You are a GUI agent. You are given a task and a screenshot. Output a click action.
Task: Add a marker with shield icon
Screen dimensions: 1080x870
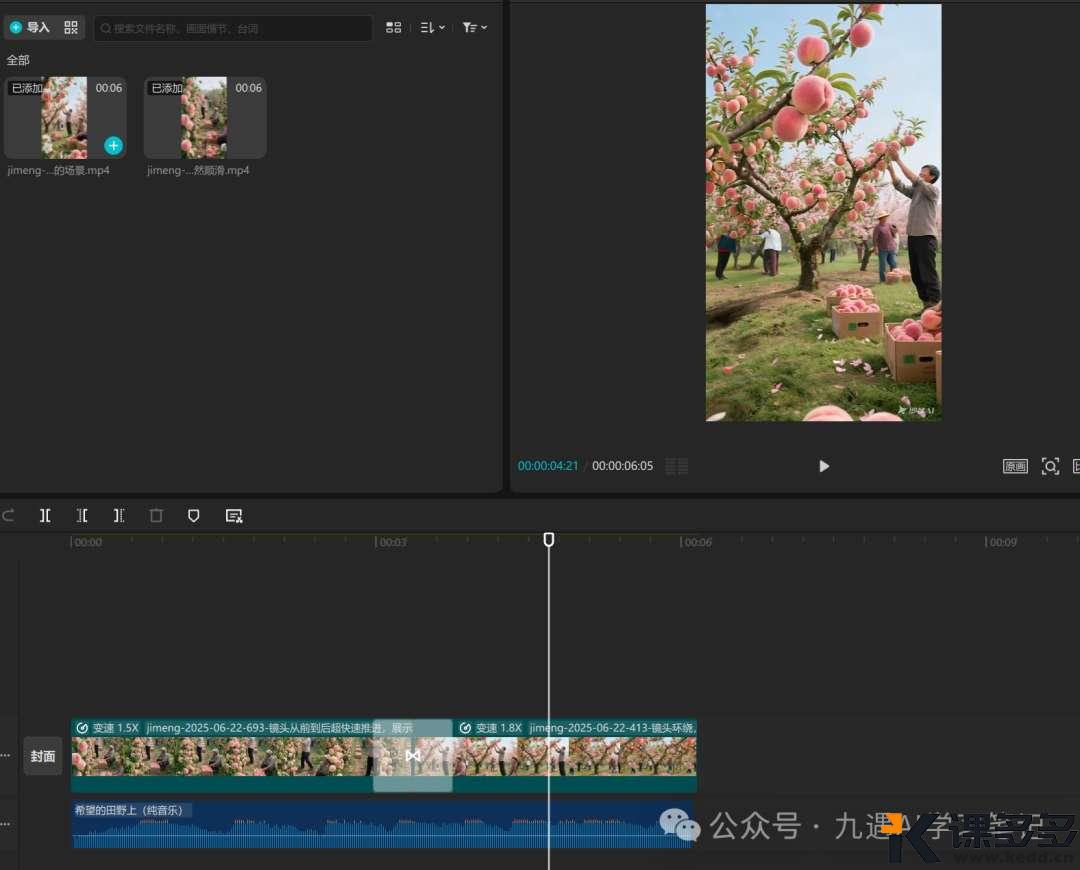194,516
